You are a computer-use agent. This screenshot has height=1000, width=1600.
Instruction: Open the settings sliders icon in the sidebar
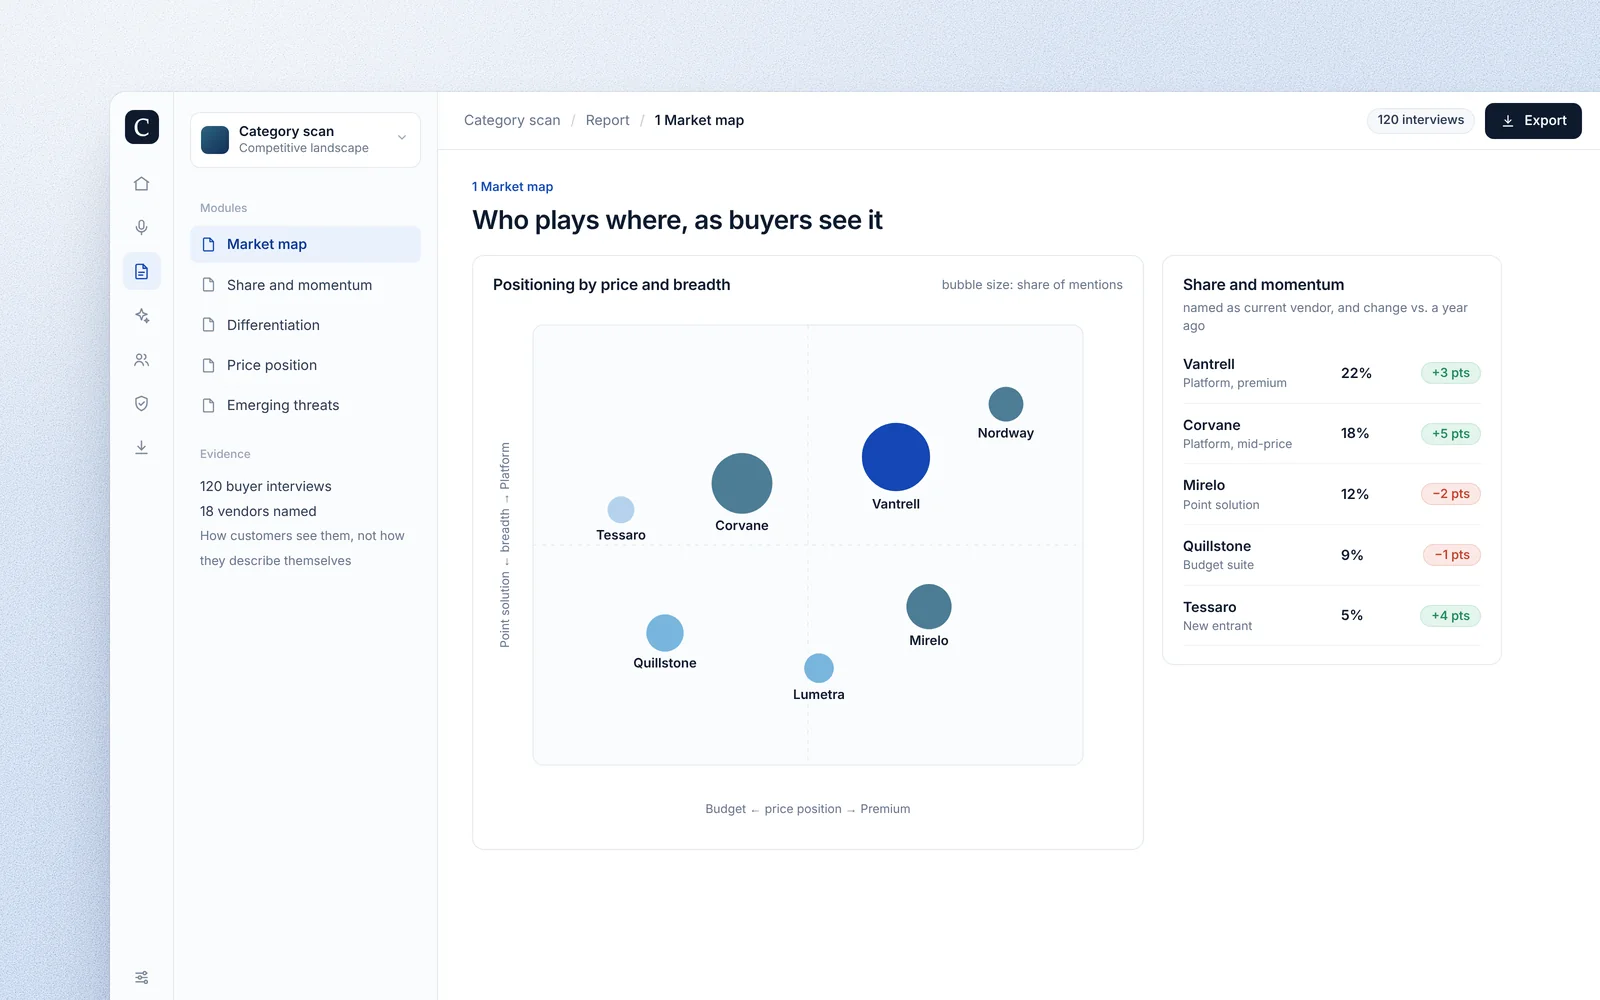click(142, 977)
